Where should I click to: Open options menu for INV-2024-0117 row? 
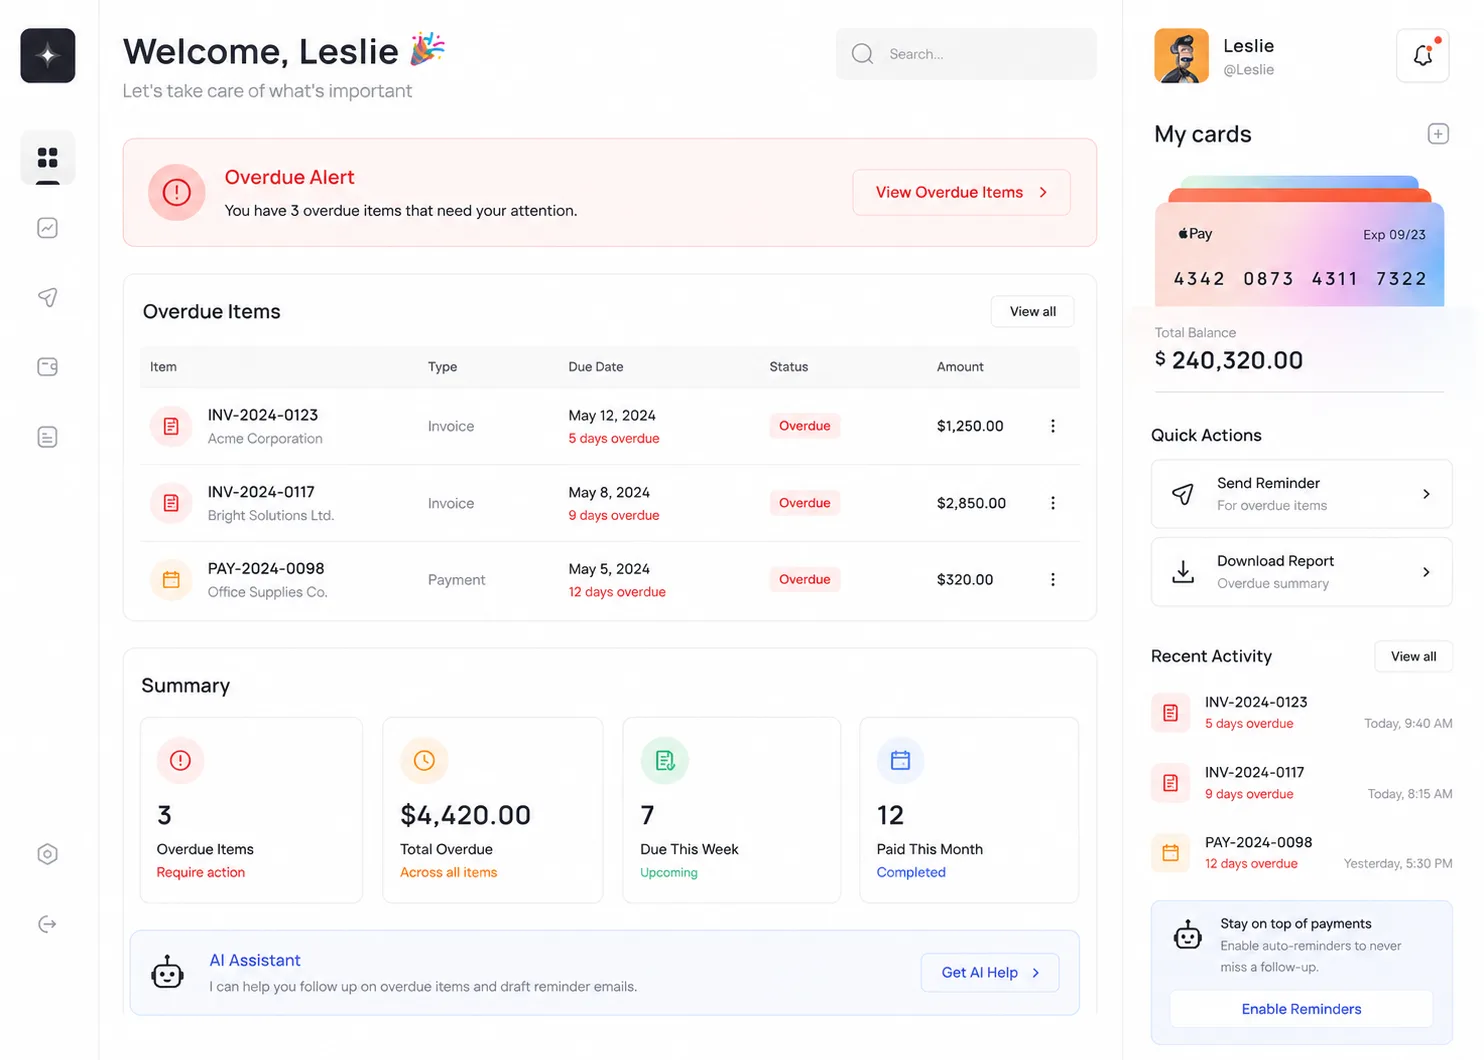point(1053,503)
